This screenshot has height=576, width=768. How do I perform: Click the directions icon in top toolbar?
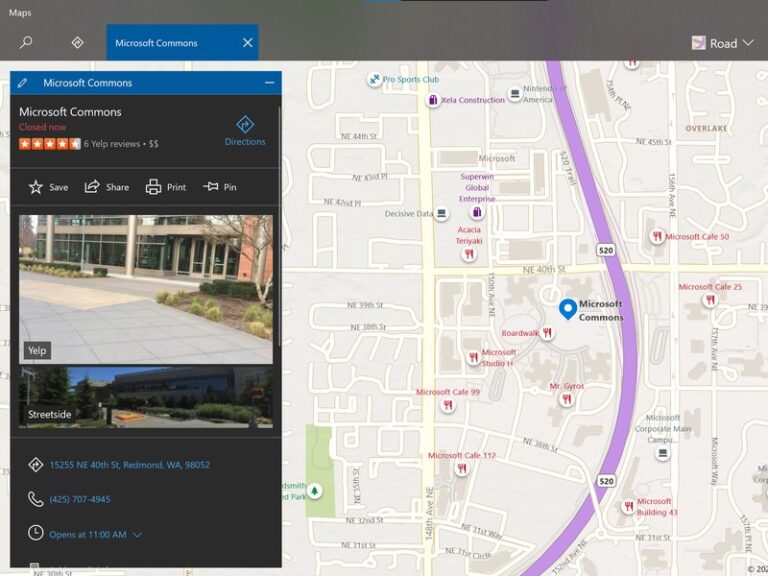[78, 43]
